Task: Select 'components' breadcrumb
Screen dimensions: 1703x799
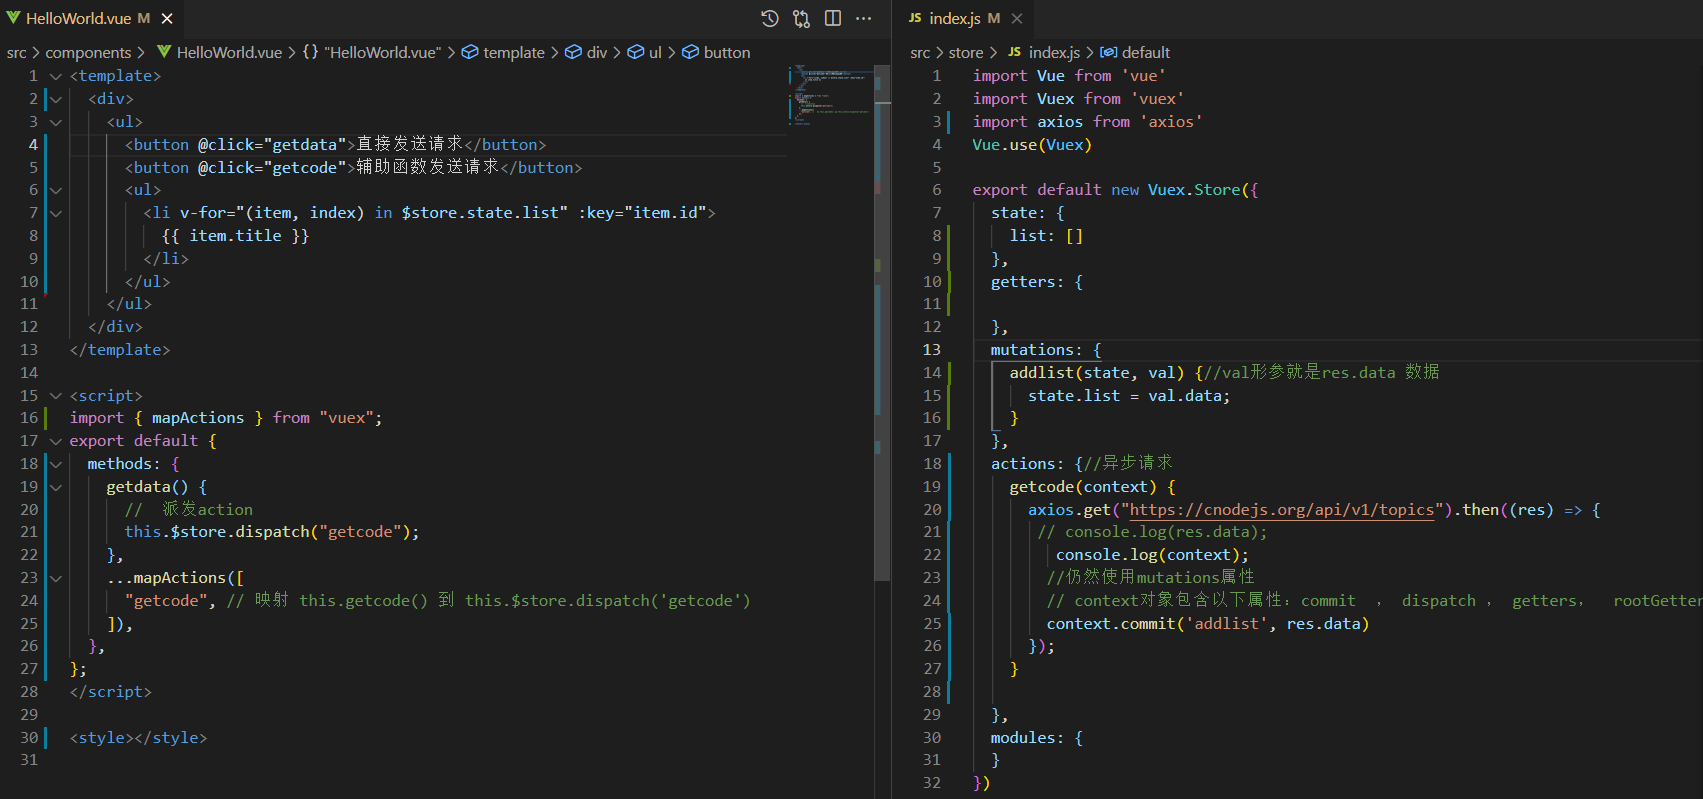Action: 88,52
